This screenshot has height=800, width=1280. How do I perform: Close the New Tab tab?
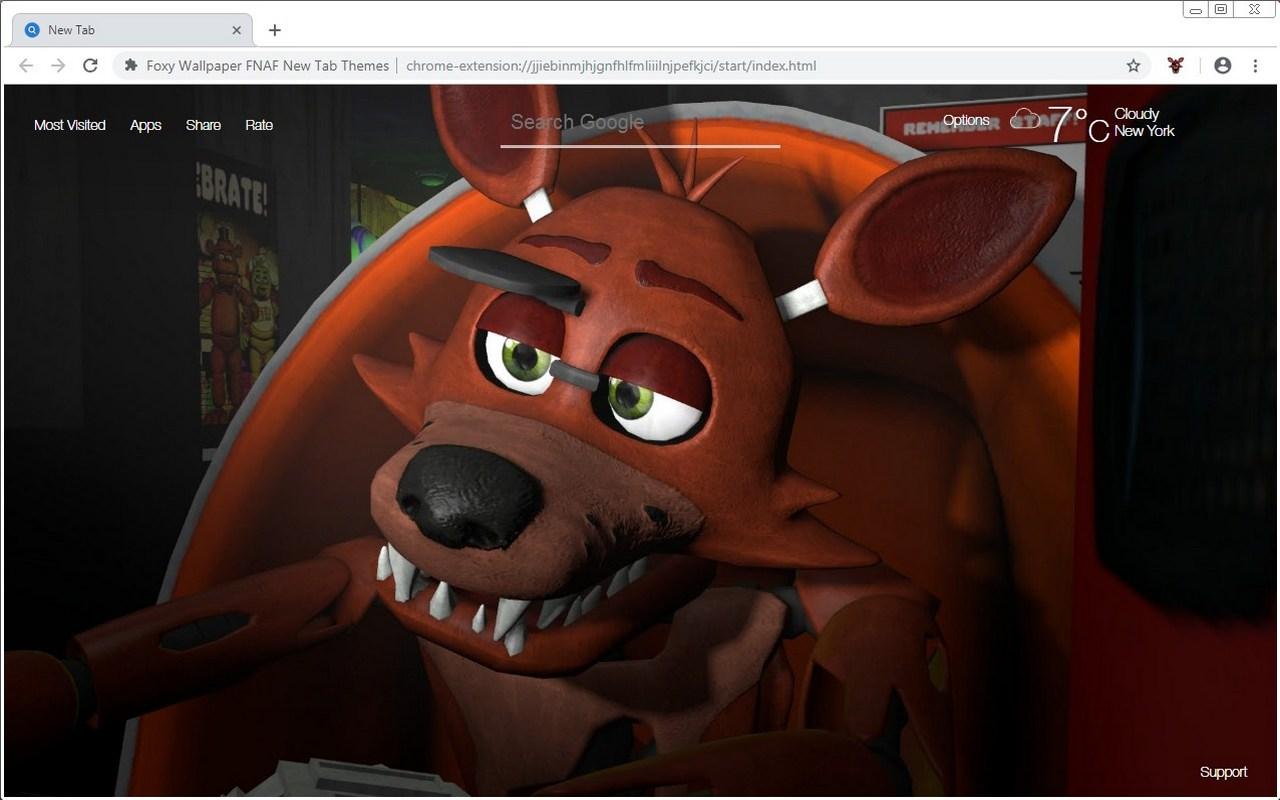coord(237,30)
